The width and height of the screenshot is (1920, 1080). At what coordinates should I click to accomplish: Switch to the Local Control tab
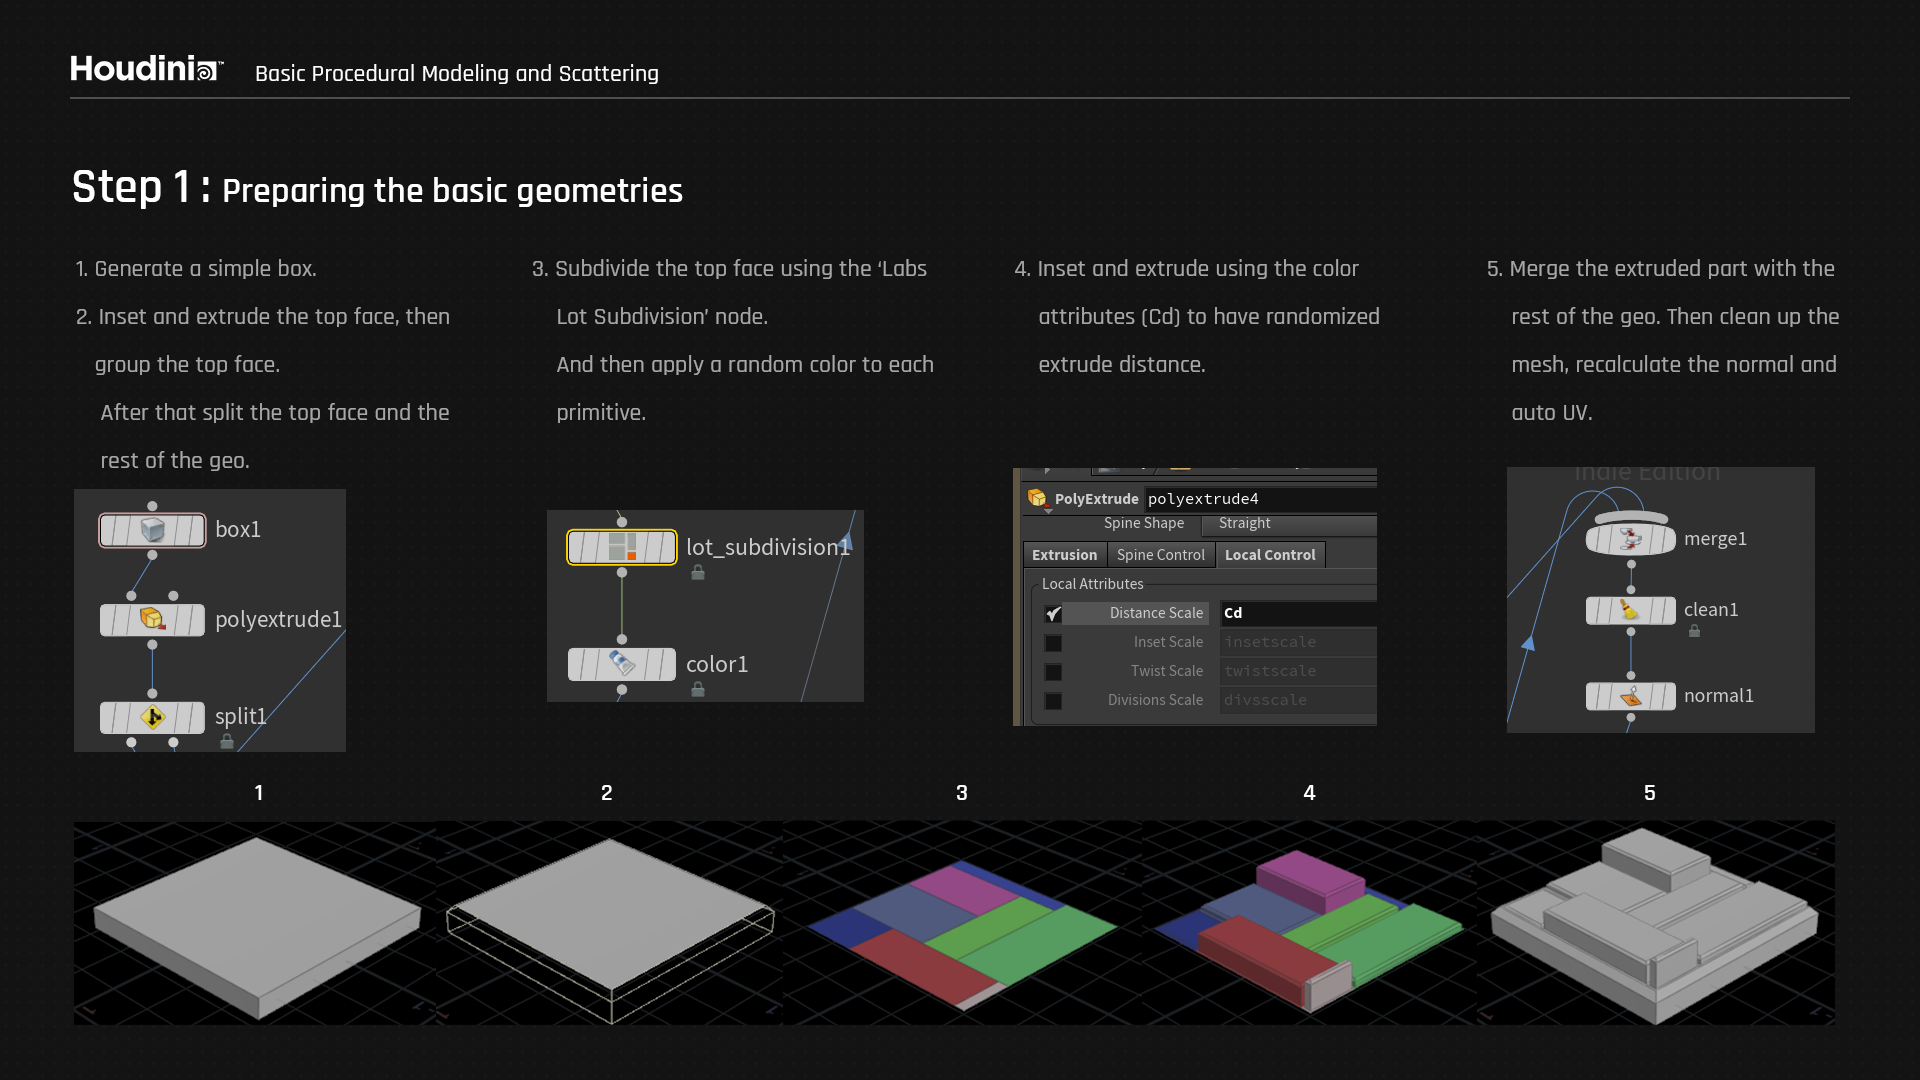(x=1270, y=555)
